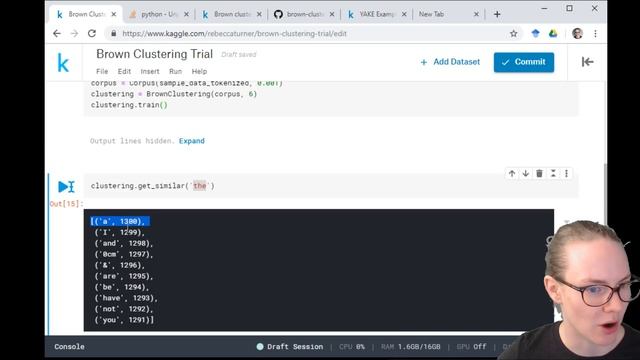The height and width of the screenshot is (360, 640).
Task: Open the Chrome profile avatar
Action: click(577, 33)
